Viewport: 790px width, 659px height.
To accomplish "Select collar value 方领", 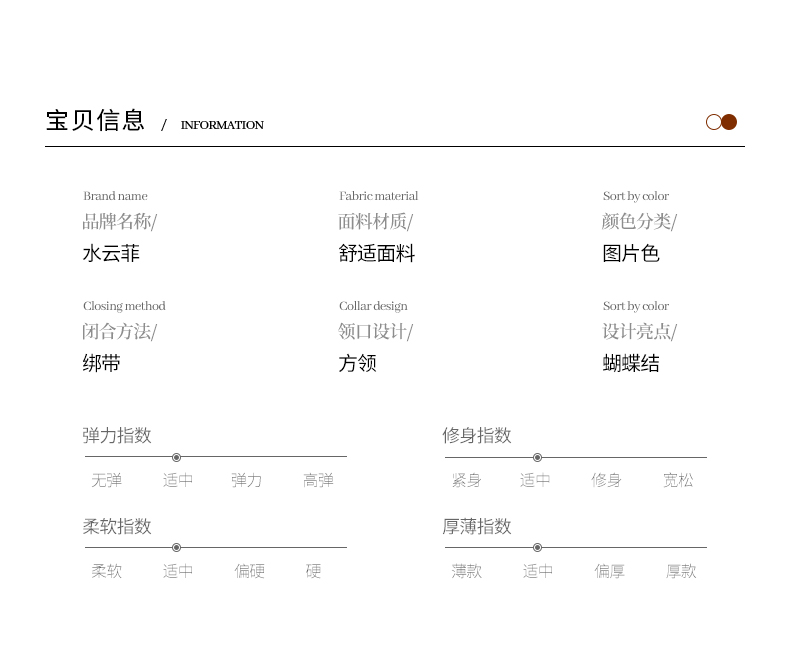I will pos(357,363).
